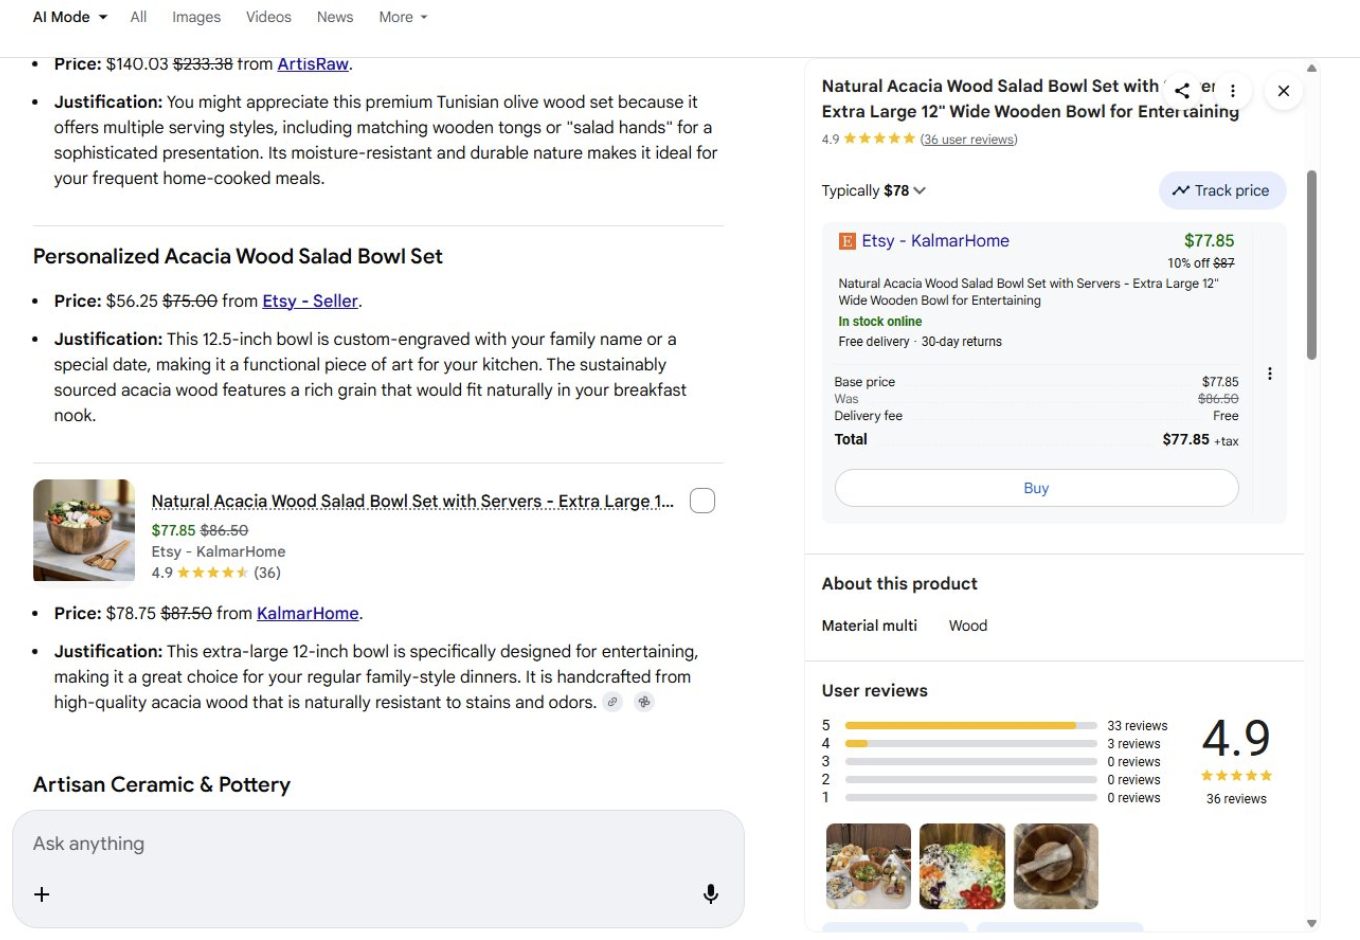The image size is (1360, 940).
Task: Click the microphone voice input icon
Action: coord(710,894)
